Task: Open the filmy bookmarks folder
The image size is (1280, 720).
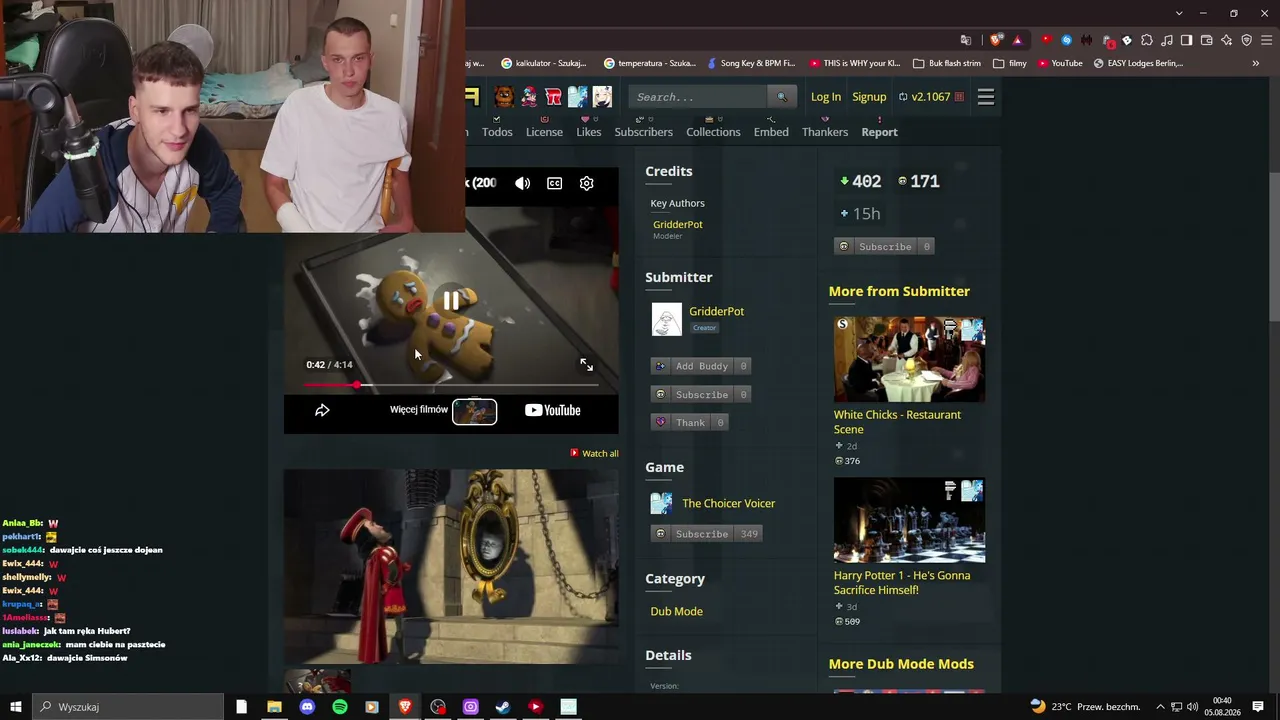Action: tap(1010, 63)
